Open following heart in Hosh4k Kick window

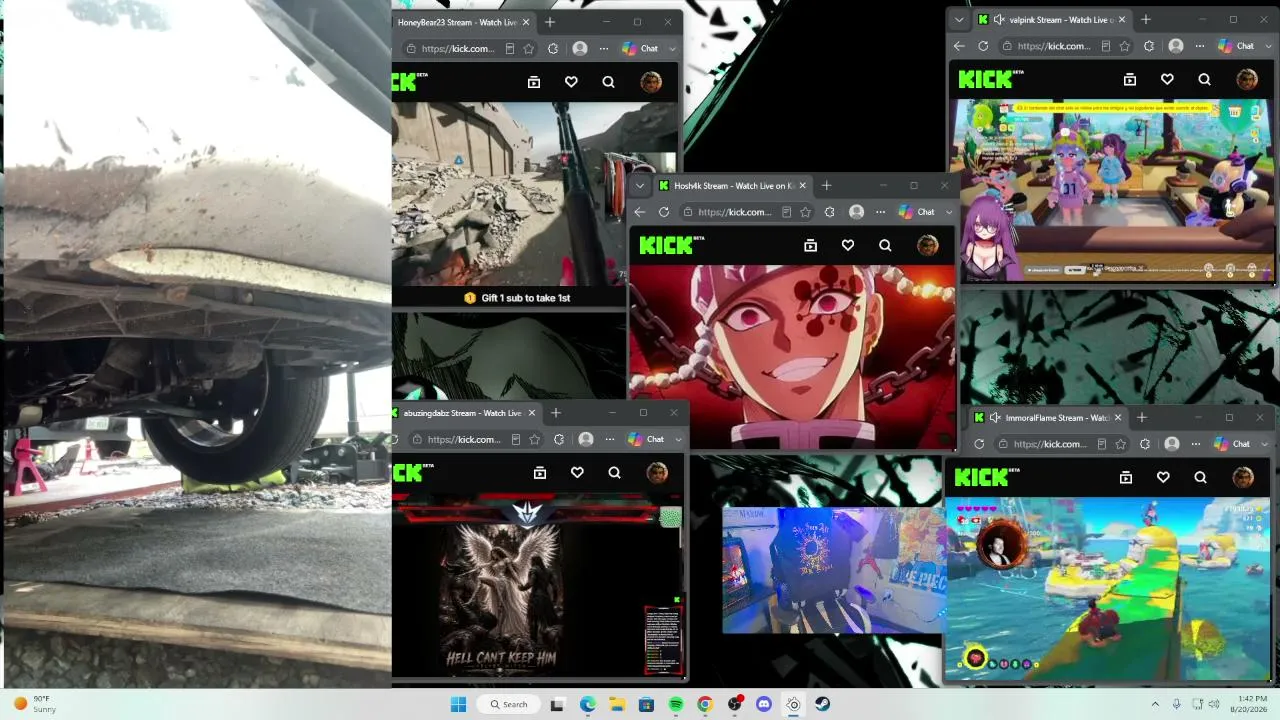[x=848, y=245]
